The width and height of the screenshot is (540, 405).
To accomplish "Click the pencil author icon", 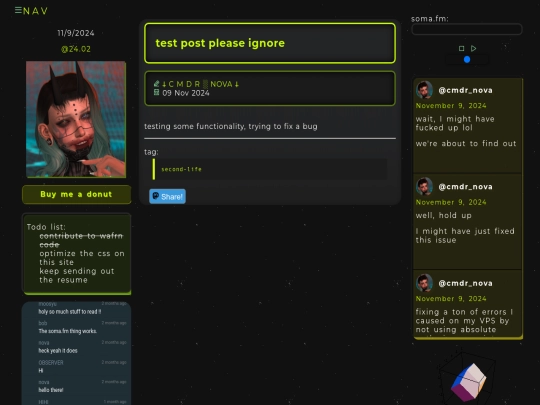I will click(x=156, y=84).
